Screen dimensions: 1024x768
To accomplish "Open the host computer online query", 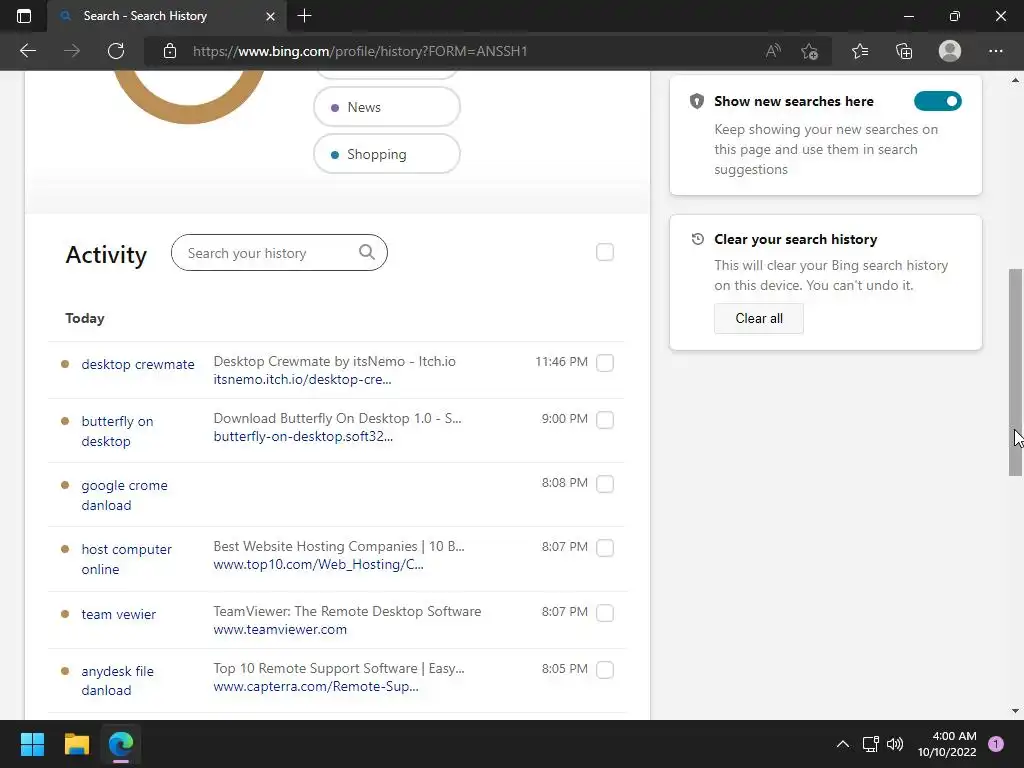I will (126, 559).
